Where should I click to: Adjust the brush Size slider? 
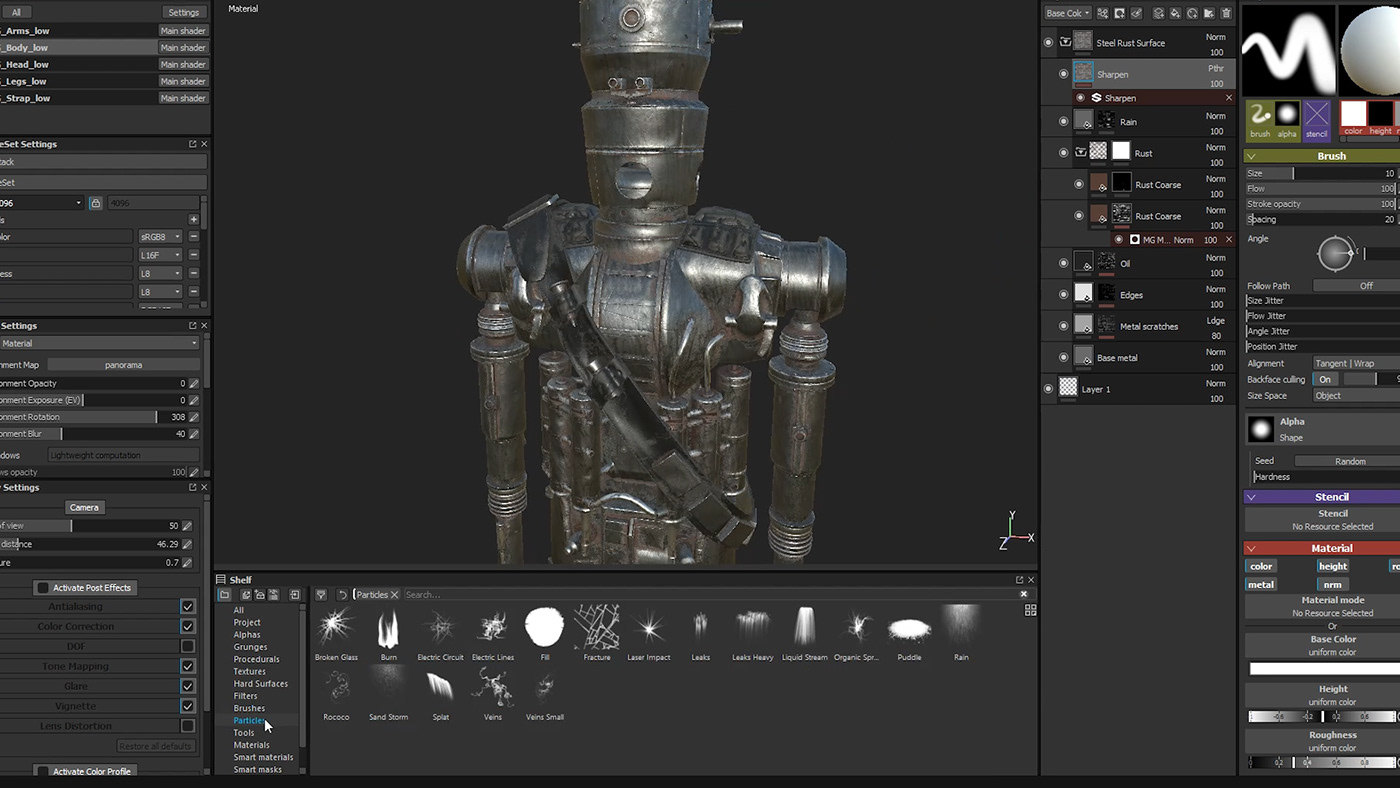pos(1322,173)
